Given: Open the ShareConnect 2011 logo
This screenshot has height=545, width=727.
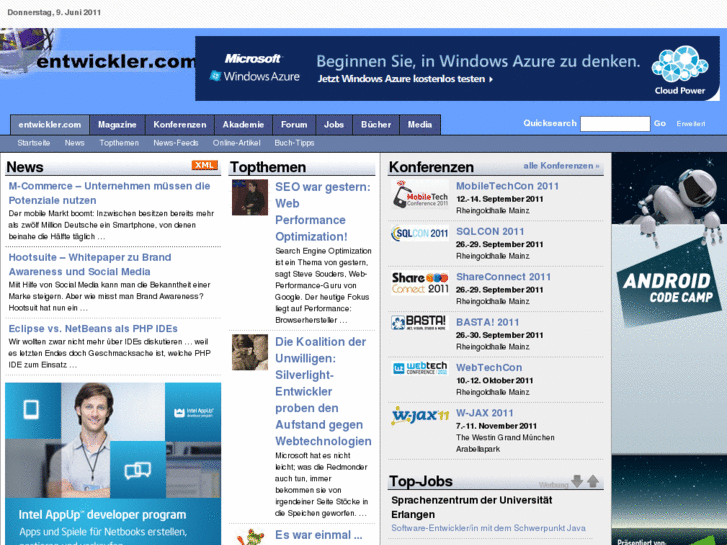Looking at the screenshot, I should [x=419, y=282].
